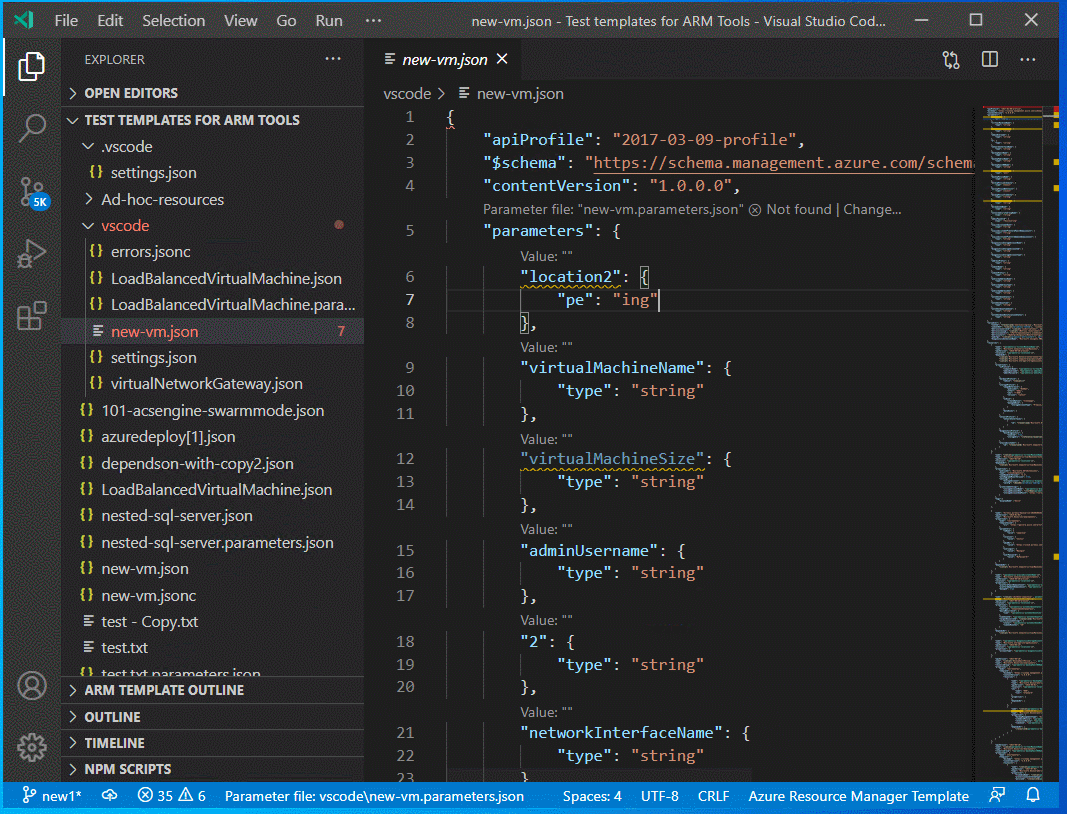Open the Run menu

329,20
